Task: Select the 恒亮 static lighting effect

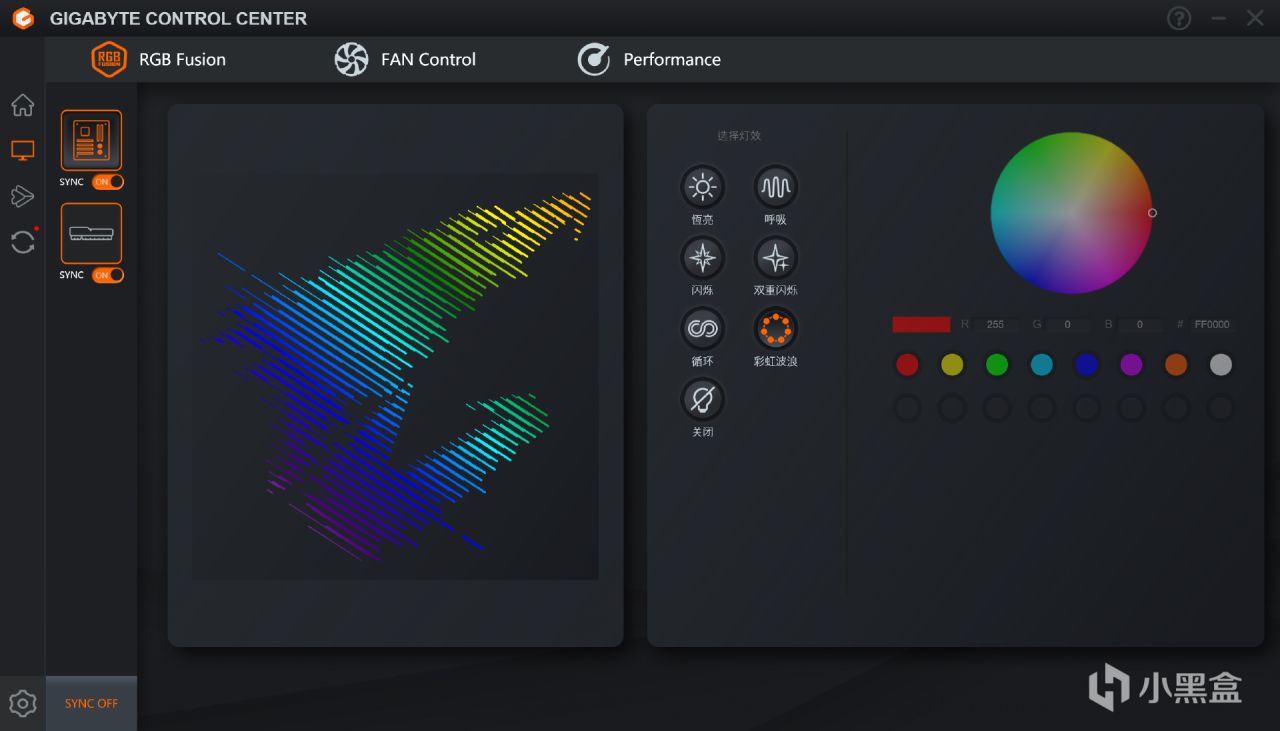Action: coord(702,187)
